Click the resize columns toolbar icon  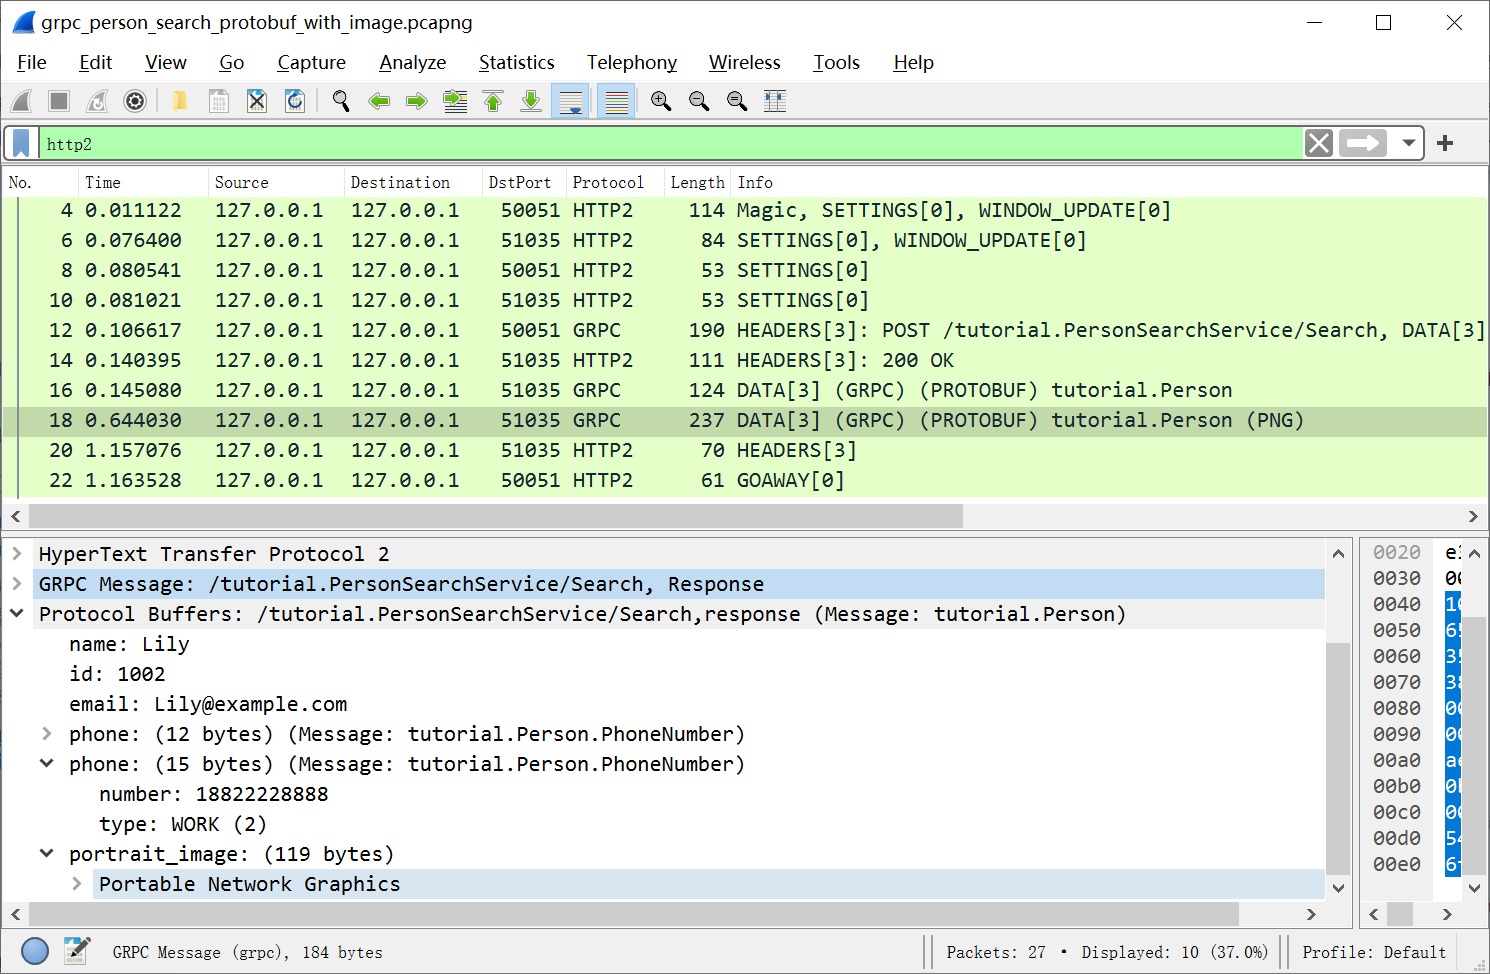(775, 100)
